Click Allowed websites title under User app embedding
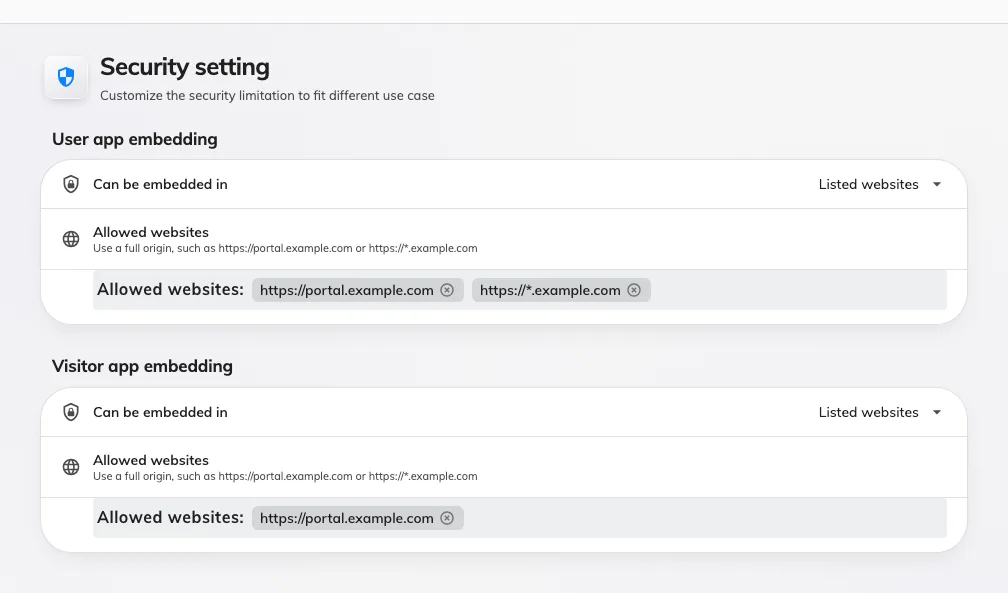Screen dimensions: 1008x593 [x=150, y=232]
